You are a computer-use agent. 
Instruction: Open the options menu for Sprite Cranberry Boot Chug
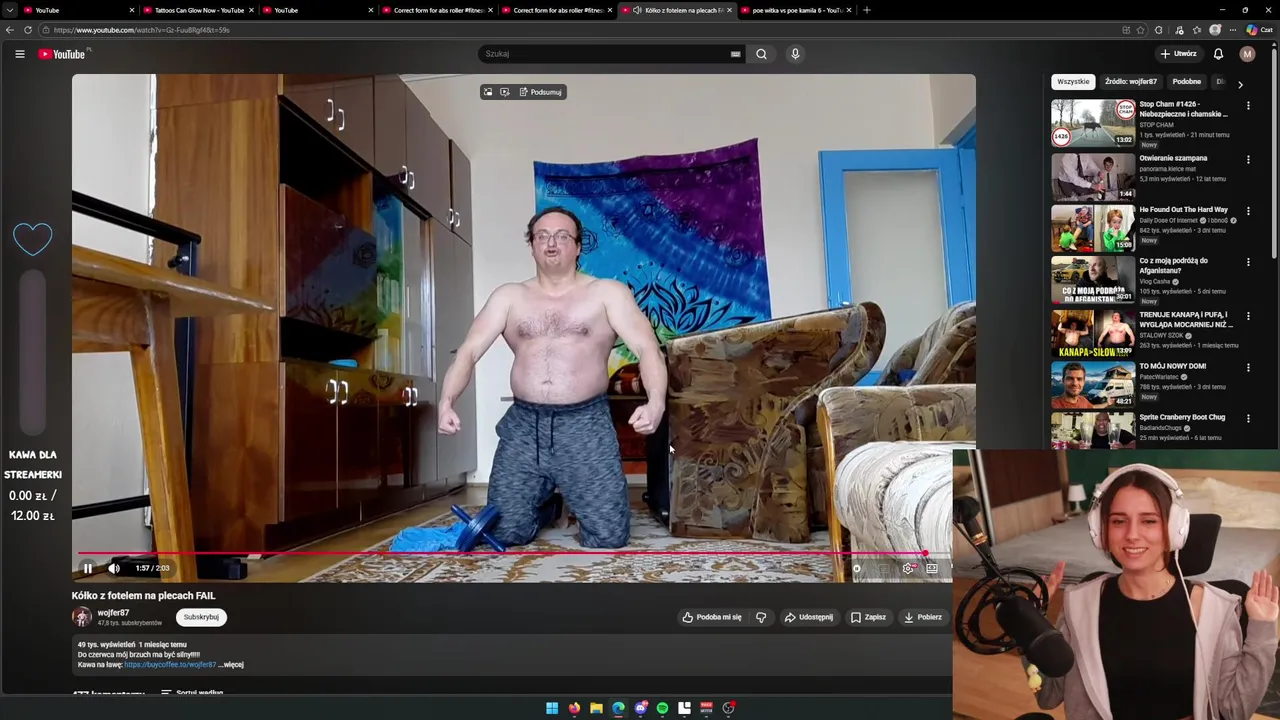[x=1248, y=418]
